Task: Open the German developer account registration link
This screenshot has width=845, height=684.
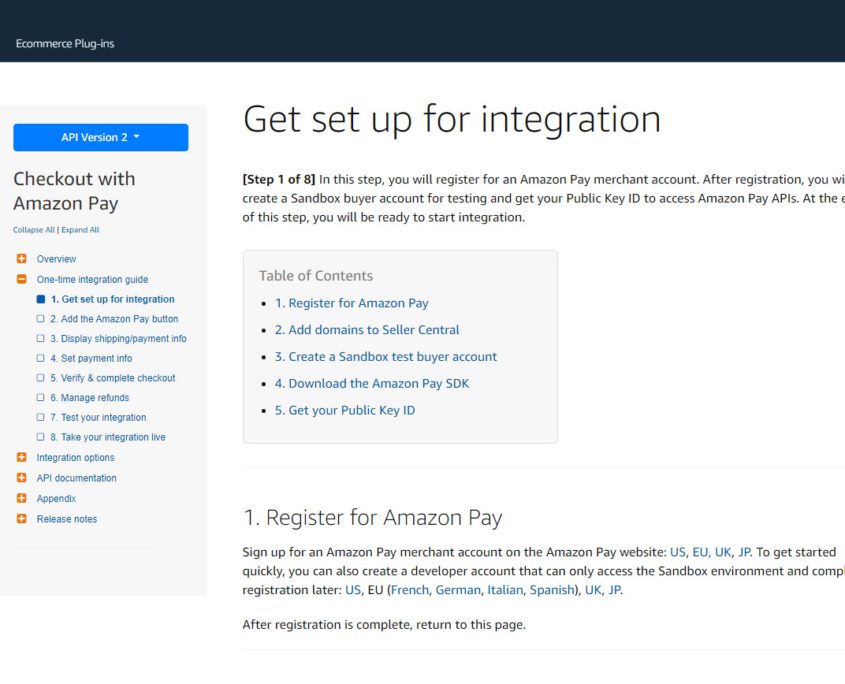Action: tap(457, 591)
